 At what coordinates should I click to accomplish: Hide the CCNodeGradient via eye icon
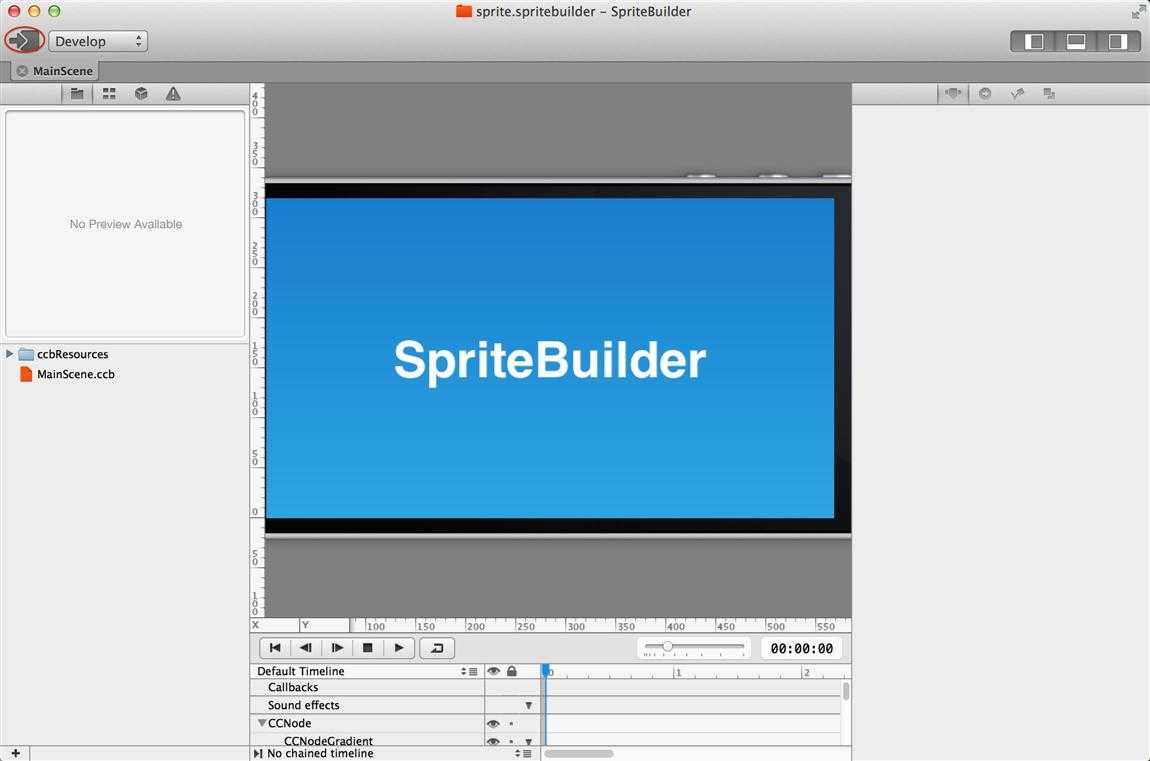pos(494,741)
